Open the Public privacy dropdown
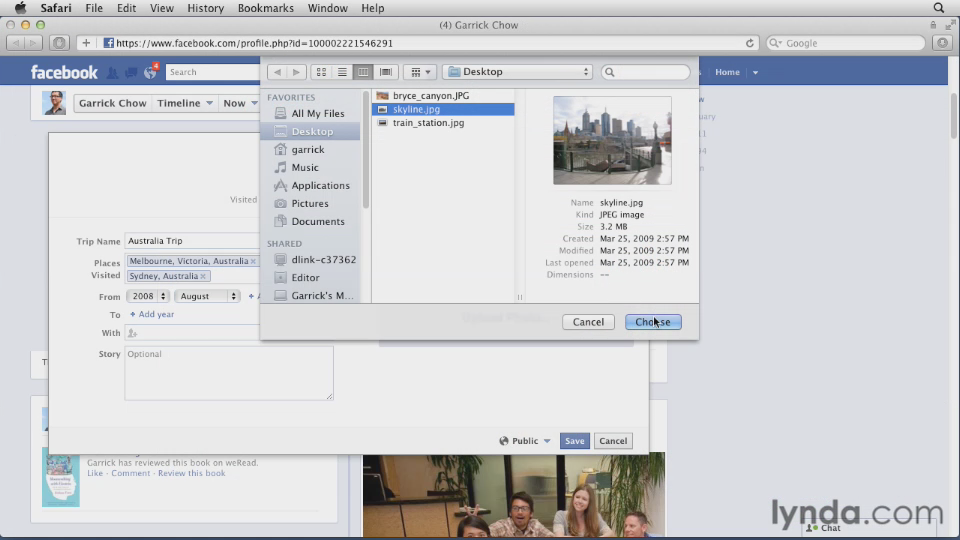Viewport: 960px width, 540px height. pos(525,441)
